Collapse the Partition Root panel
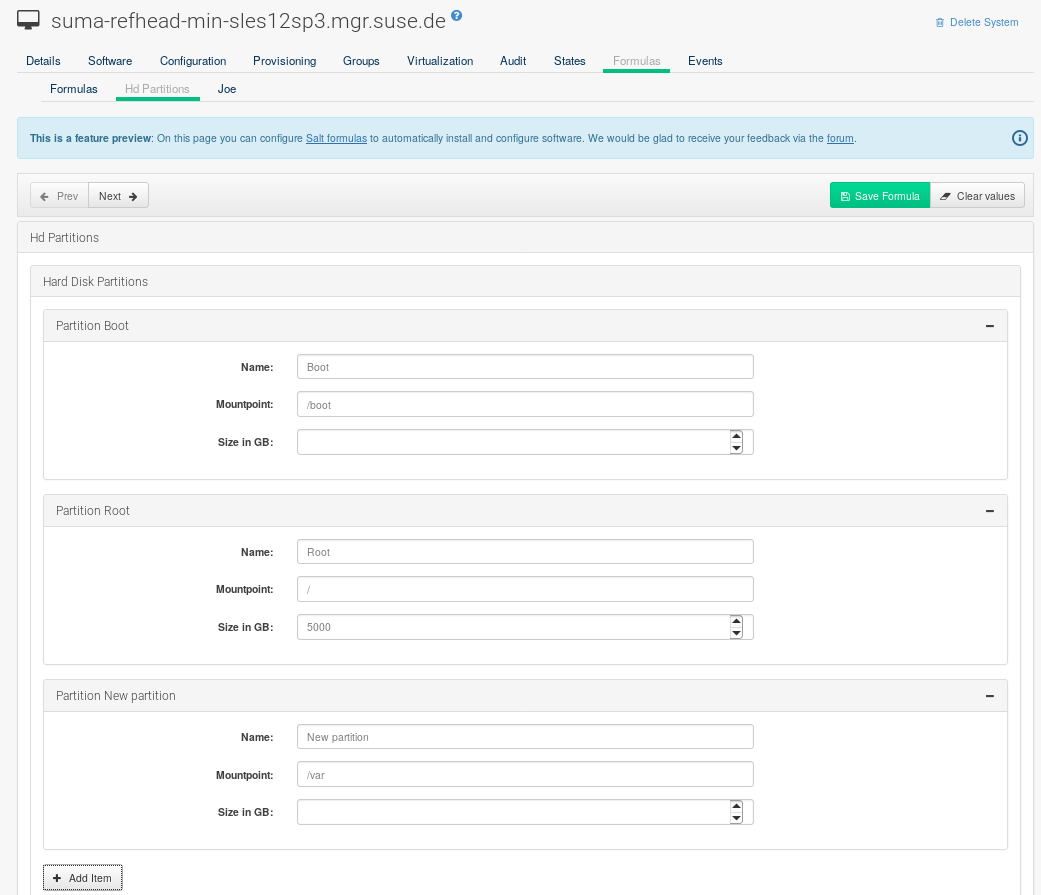The image size is (1041, 895). point(990,511)
